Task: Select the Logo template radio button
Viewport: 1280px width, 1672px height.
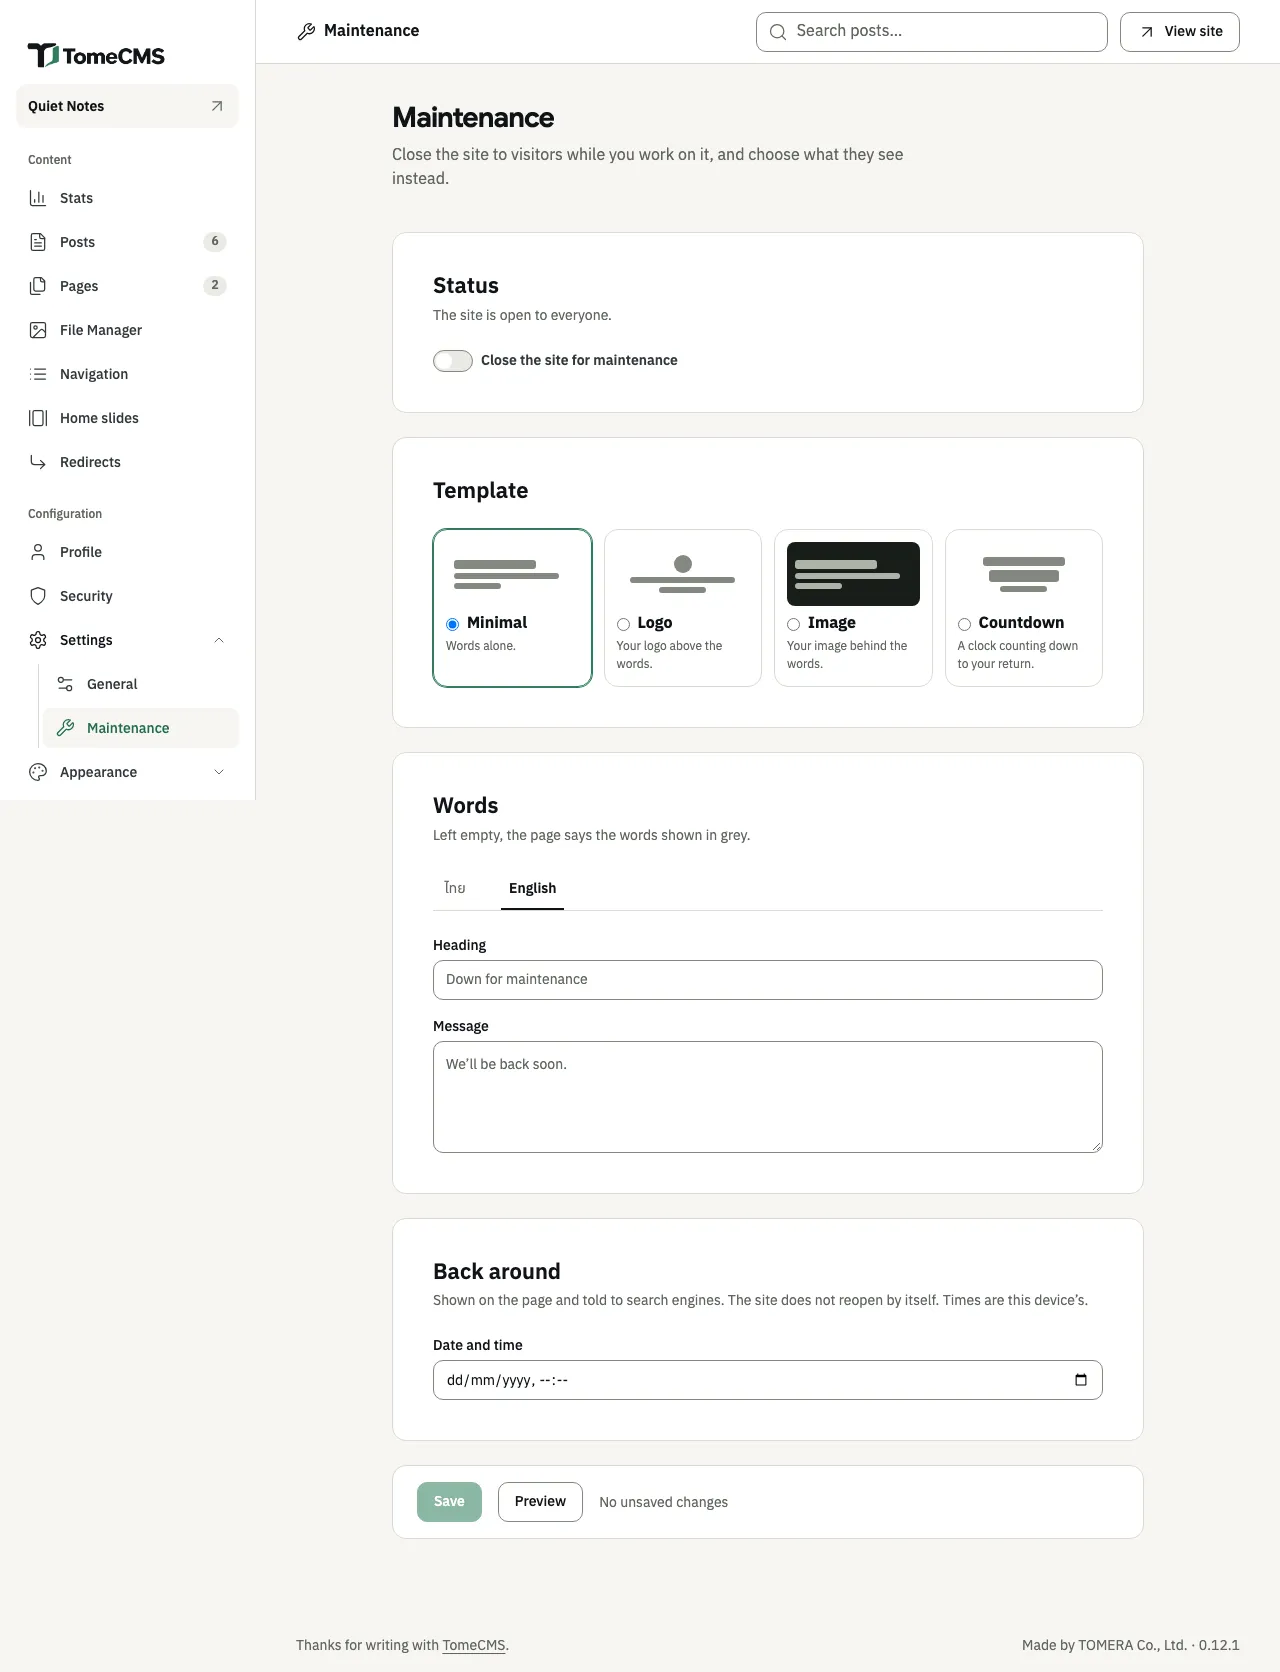Action: click(x=623, y=624)
